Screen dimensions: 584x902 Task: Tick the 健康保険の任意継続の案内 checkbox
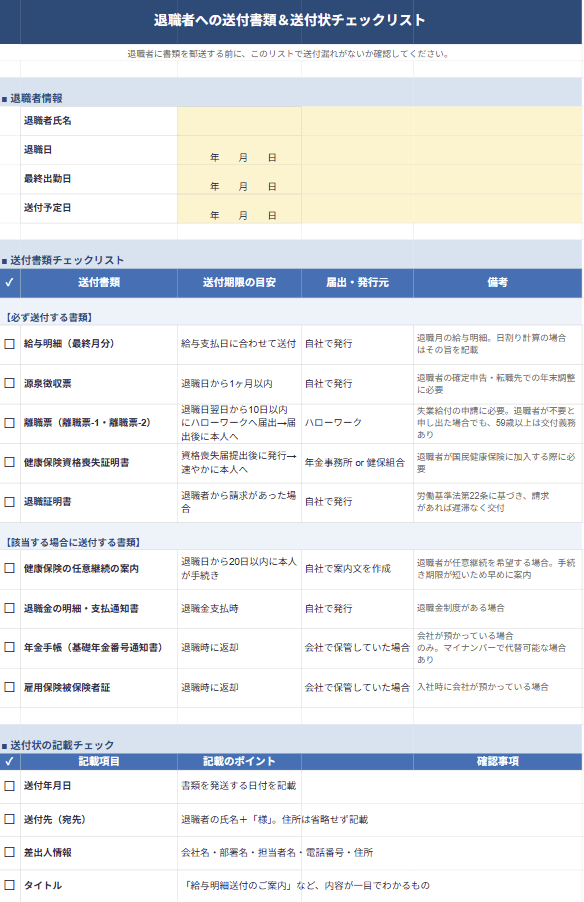pyautogui.click(x=10, y=568)
